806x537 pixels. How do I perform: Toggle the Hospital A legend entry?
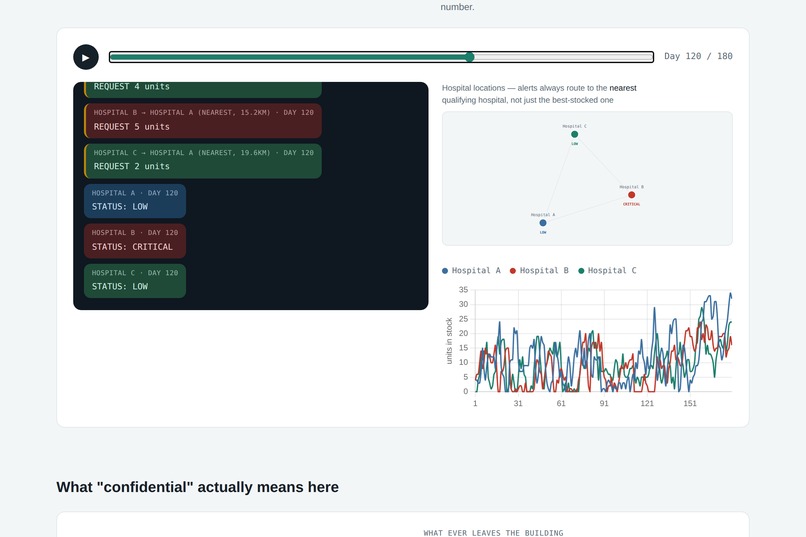471,271
